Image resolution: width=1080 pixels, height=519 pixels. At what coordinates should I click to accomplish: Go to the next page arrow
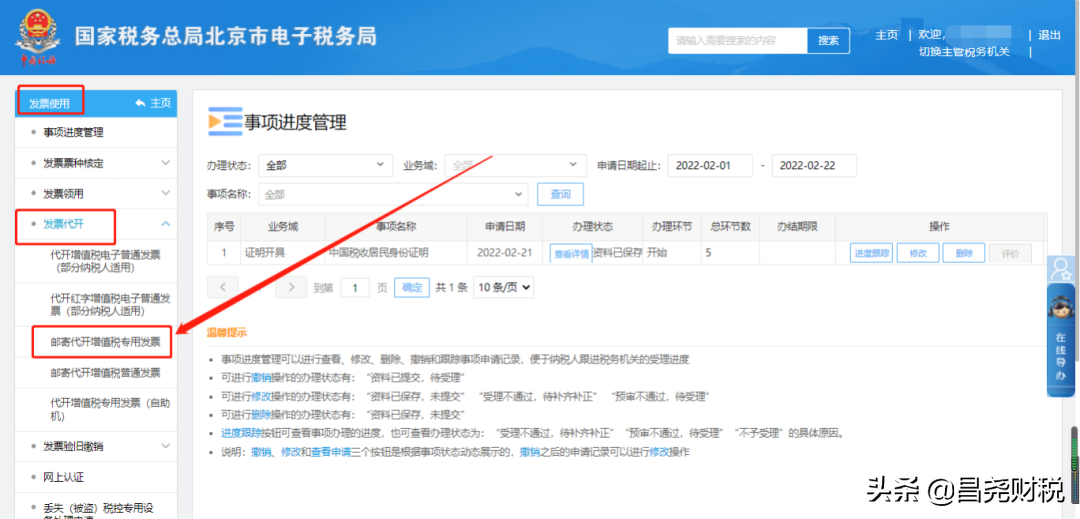coord(291,287)
